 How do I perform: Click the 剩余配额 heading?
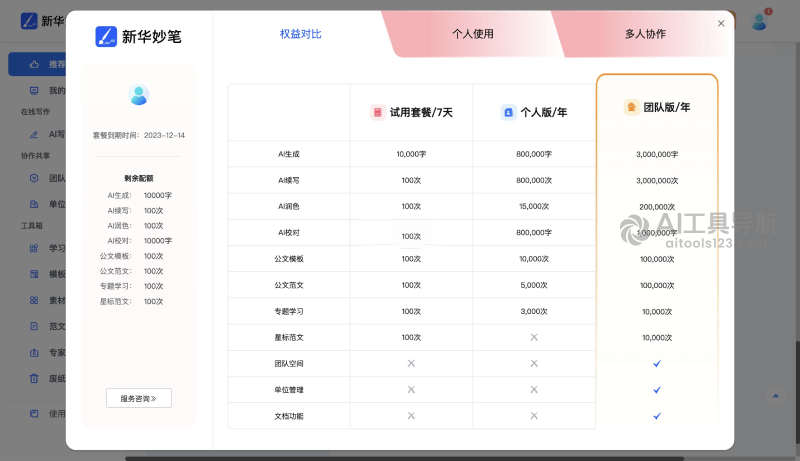(139, 178)
